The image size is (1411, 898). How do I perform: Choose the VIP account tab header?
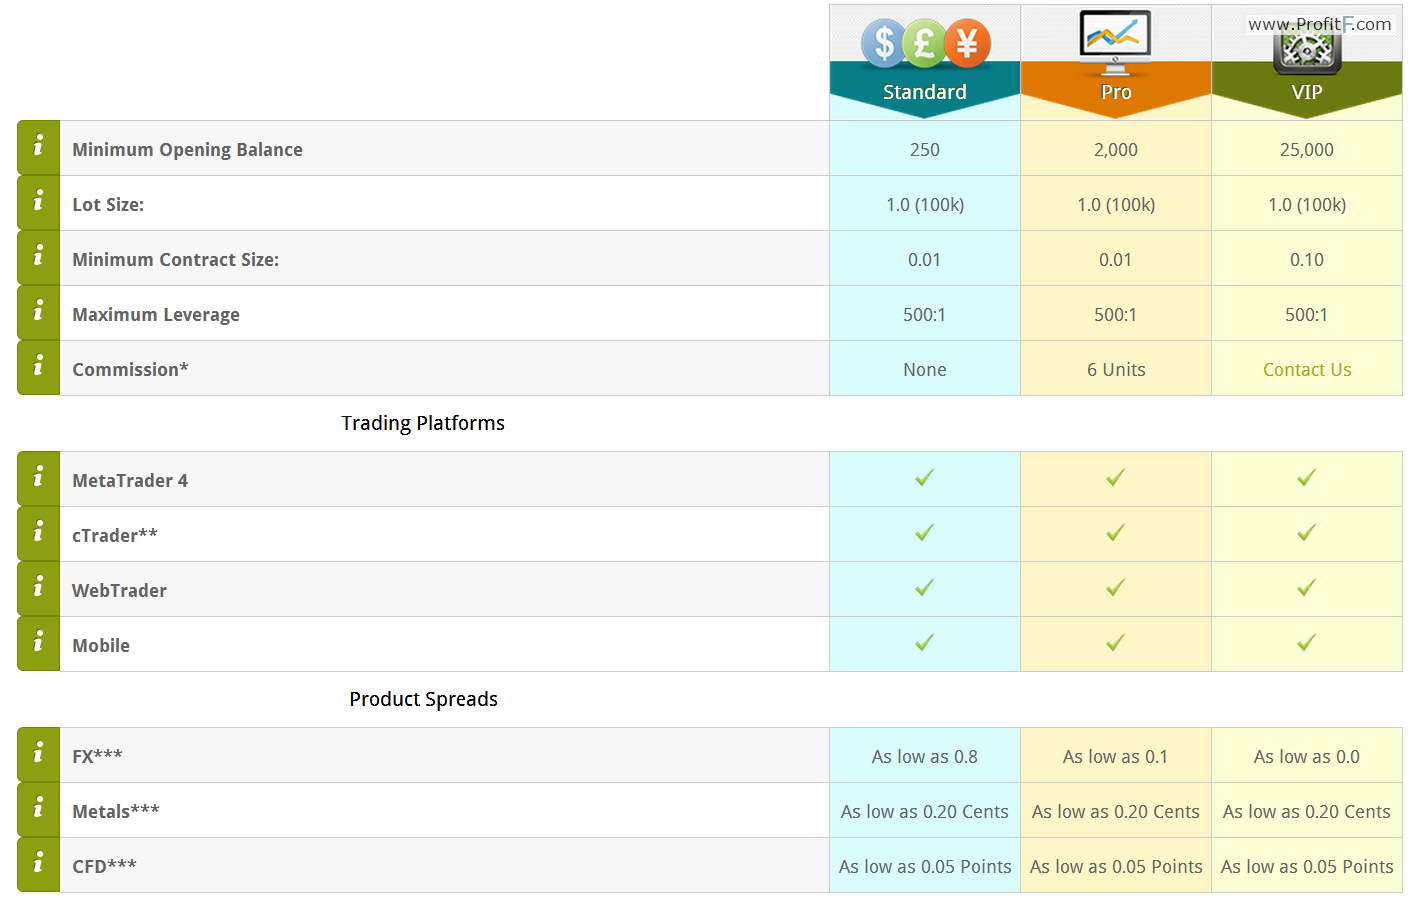1307,92
